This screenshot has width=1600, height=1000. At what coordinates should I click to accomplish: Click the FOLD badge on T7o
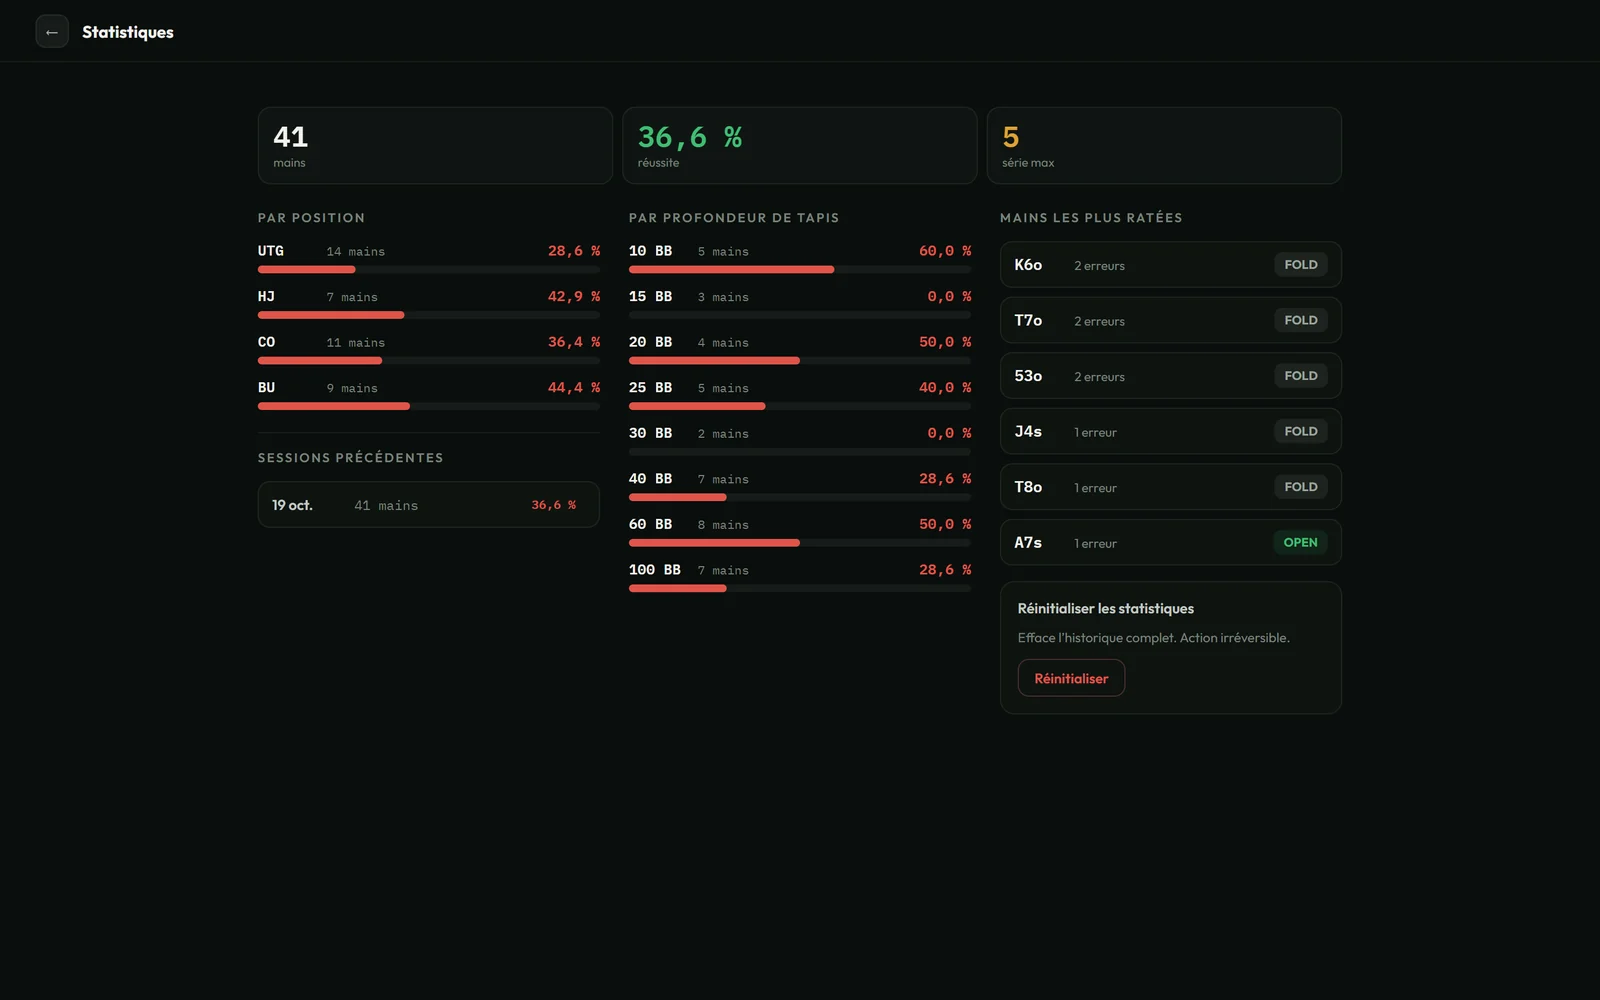pos(1301,320)
